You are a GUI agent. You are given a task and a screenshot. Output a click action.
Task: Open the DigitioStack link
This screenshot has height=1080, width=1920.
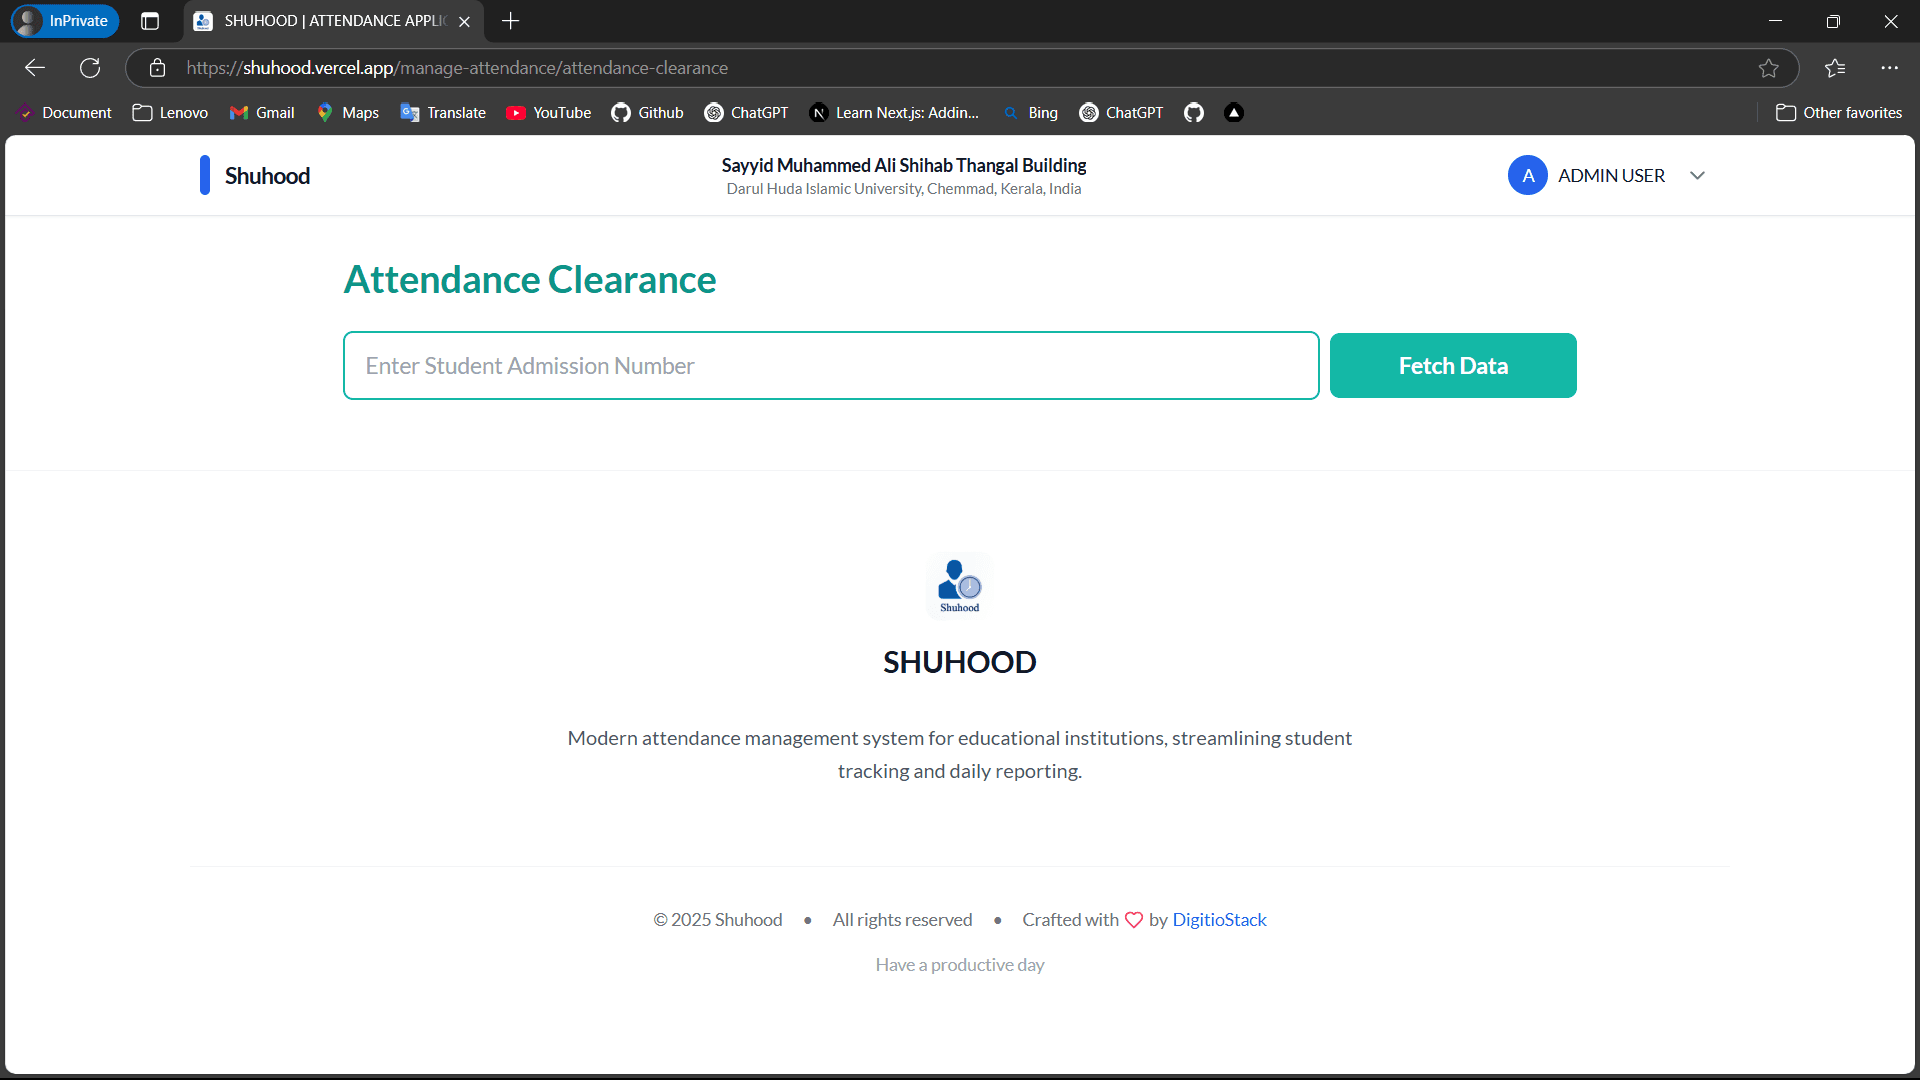(1219, 920)
